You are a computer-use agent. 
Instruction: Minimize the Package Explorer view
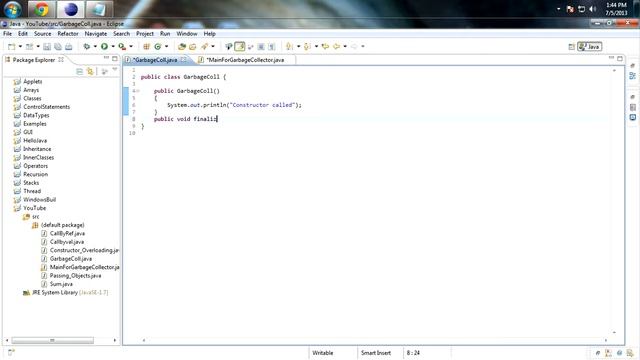[x=106, y=58]
